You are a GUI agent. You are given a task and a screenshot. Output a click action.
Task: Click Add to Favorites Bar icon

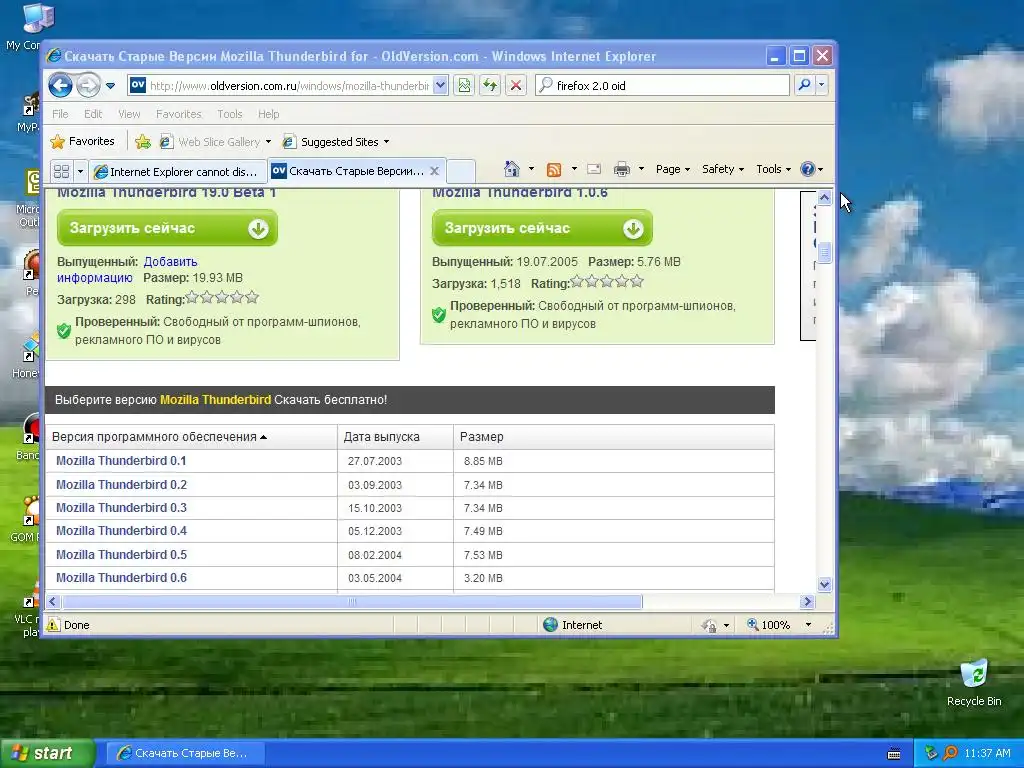pyautogui.click(x=143, y=141)
